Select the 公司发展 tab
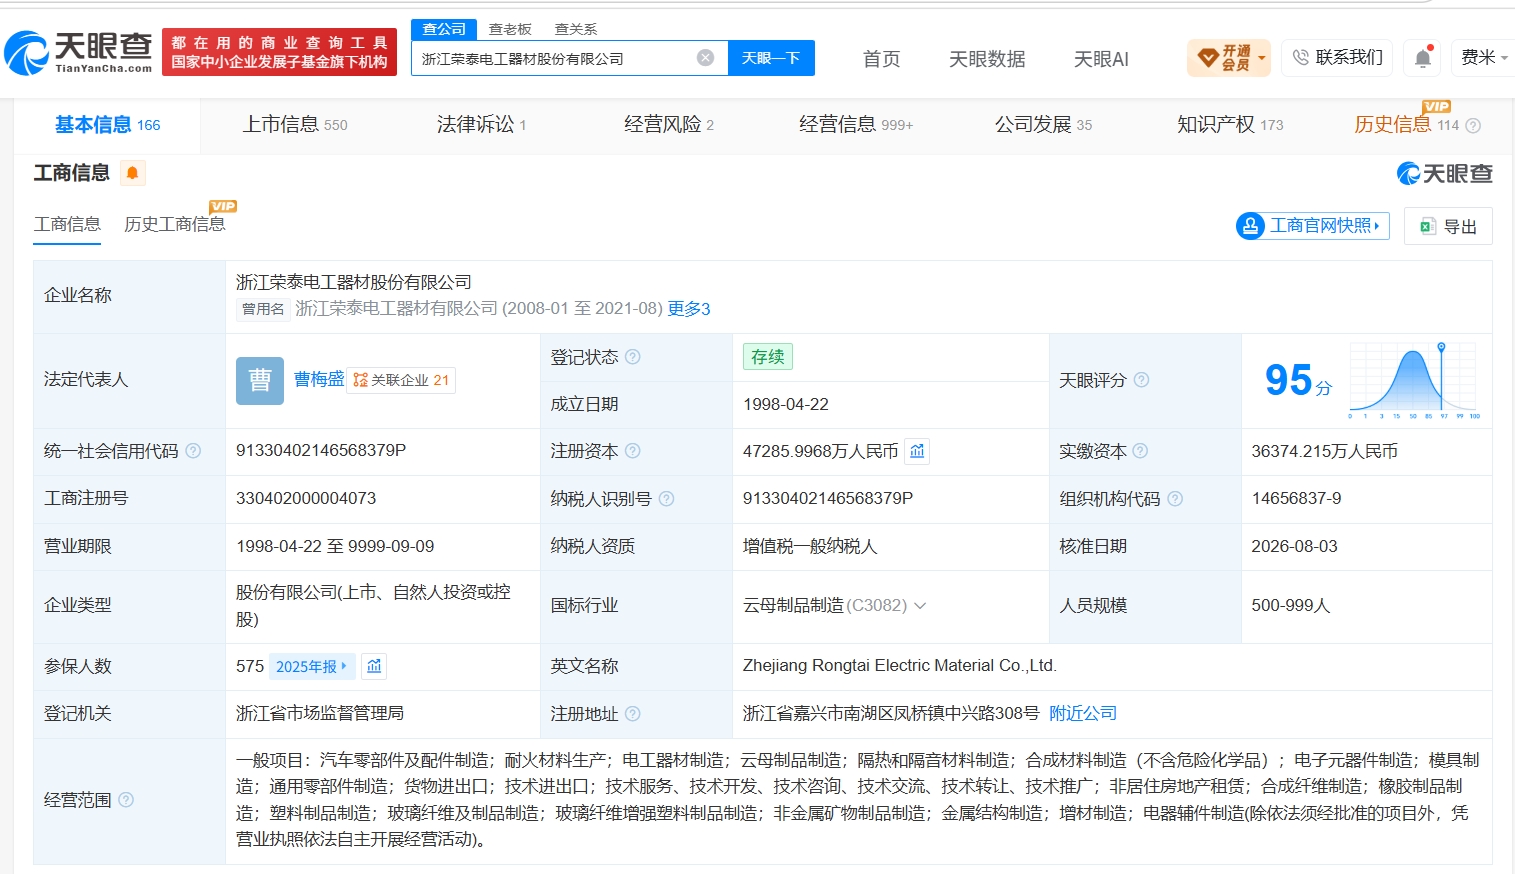 1043,125
